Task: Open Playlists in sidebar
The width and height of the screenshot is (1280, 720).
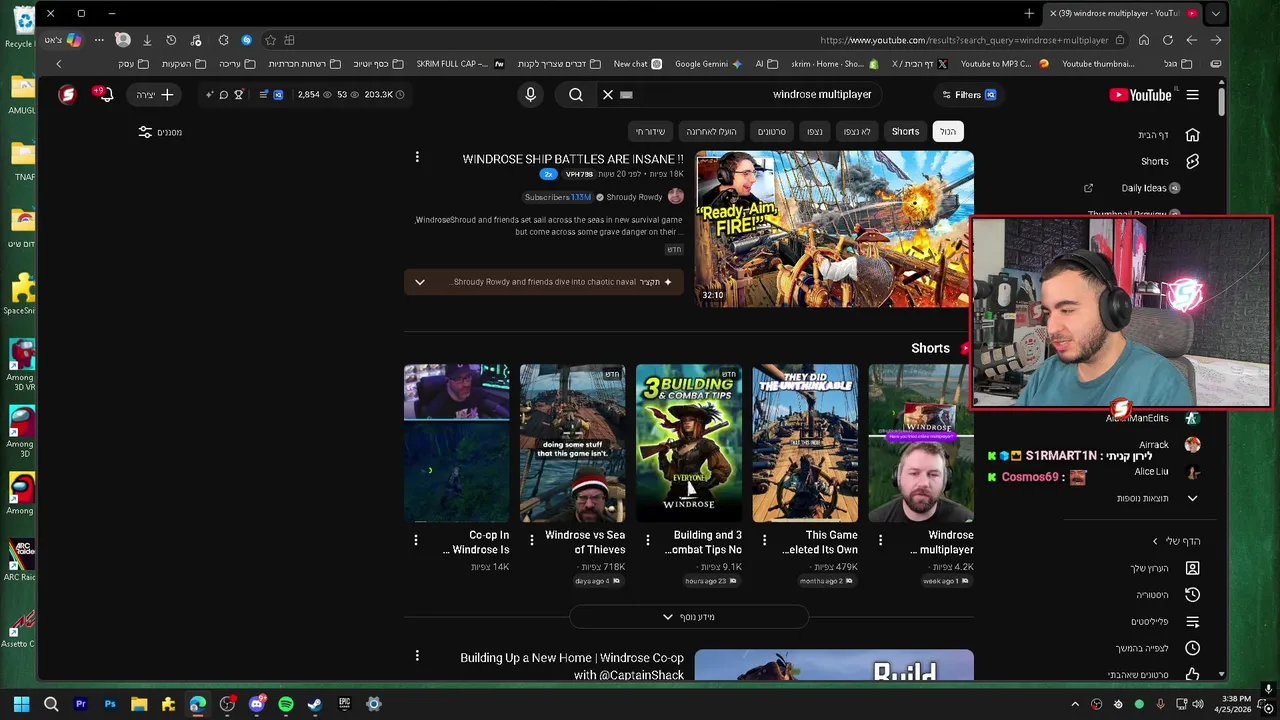Action: pos(1164,622)
